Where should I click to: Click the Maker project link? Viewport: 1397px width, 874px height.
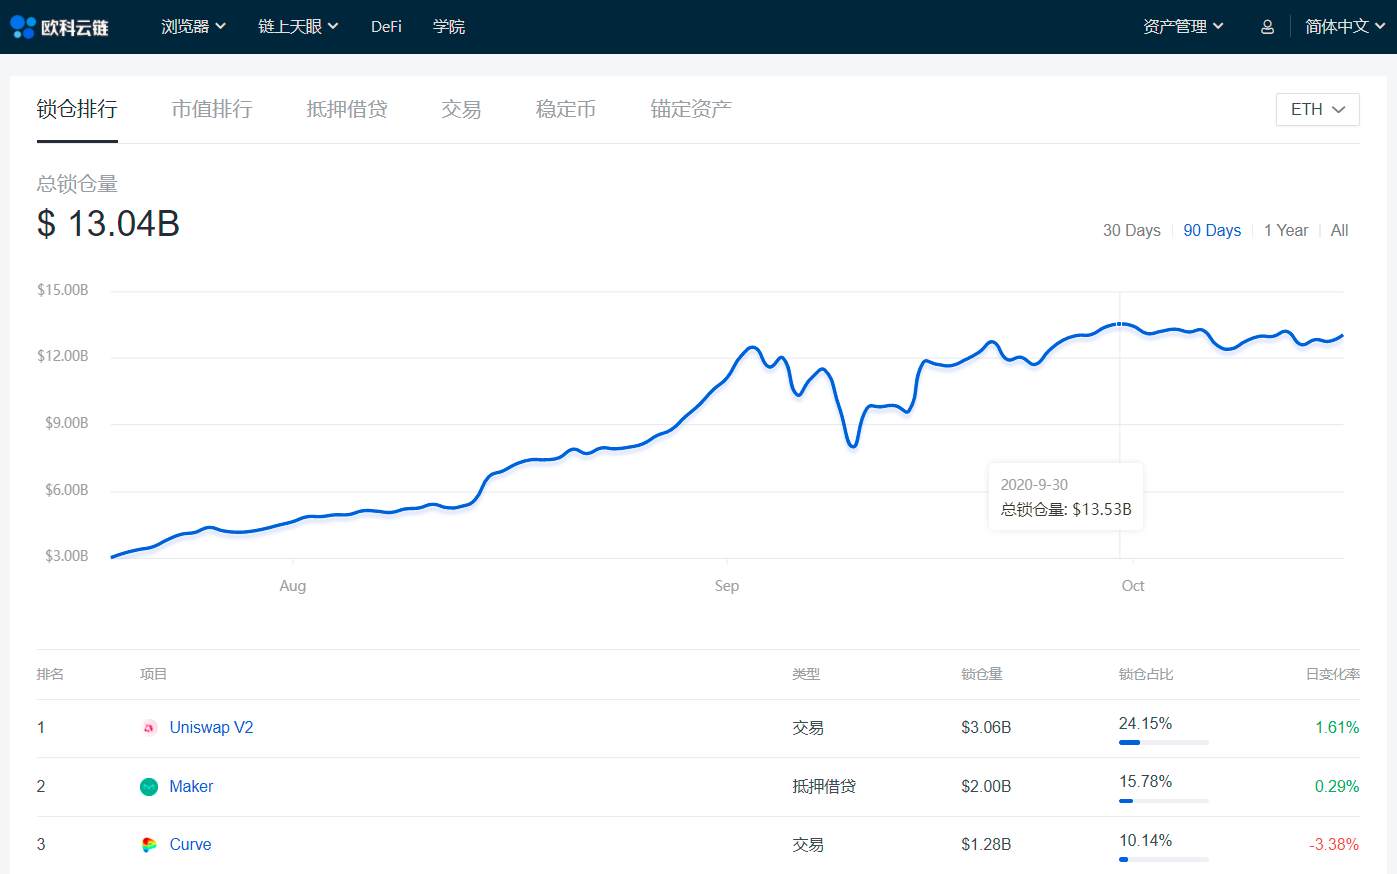coord(191,786)
